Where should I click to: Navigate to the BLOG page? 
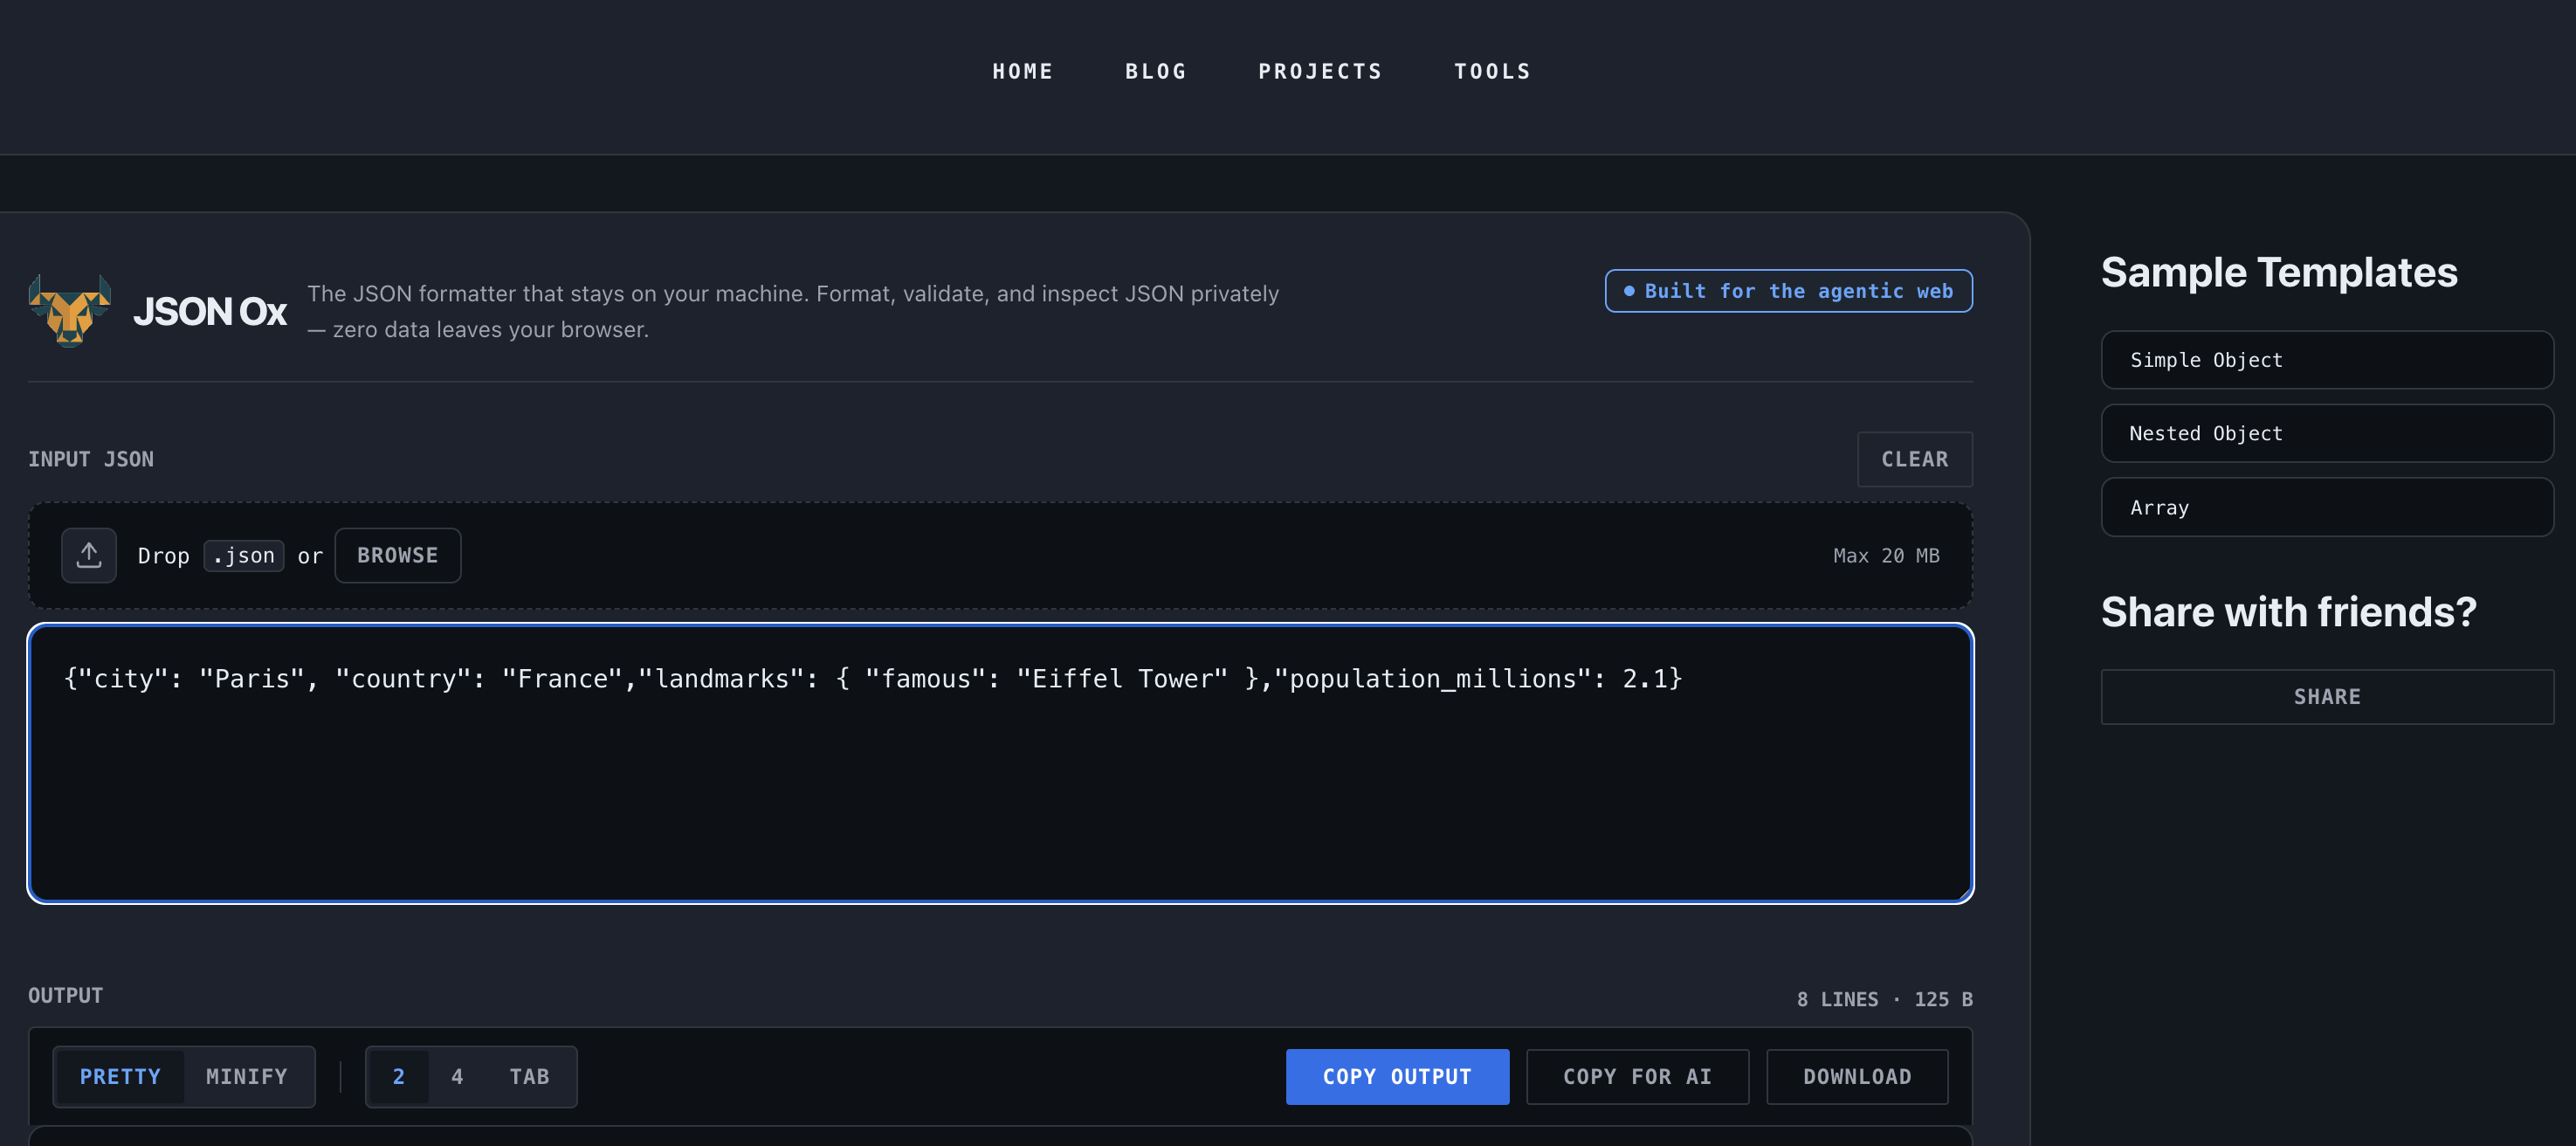[x=1155, y=71]
